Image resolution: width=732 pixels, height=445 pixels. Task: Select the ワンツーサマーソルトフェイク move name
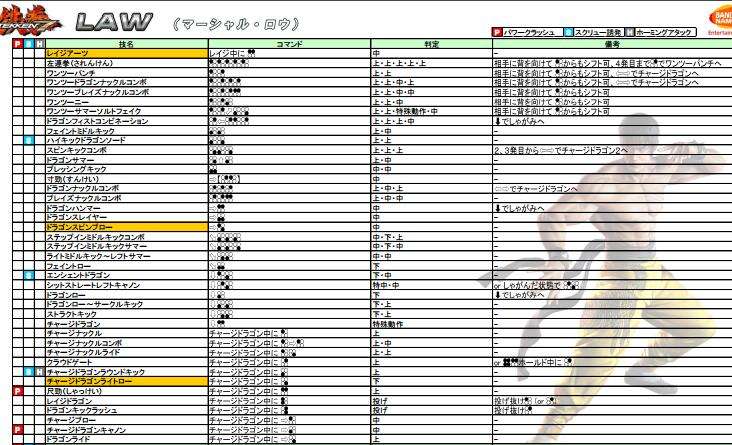(93, 111)
